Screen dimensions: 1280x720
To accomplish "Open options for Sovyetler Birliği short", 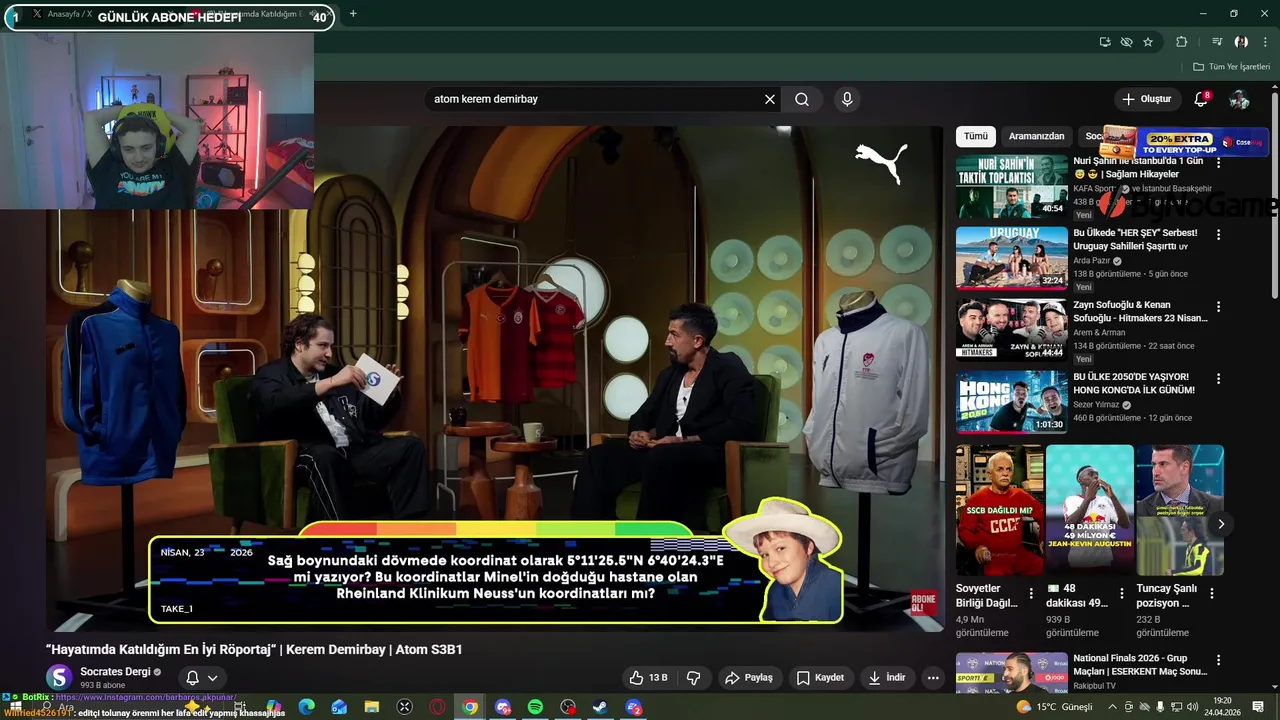I will click(x=1031, y=594).
